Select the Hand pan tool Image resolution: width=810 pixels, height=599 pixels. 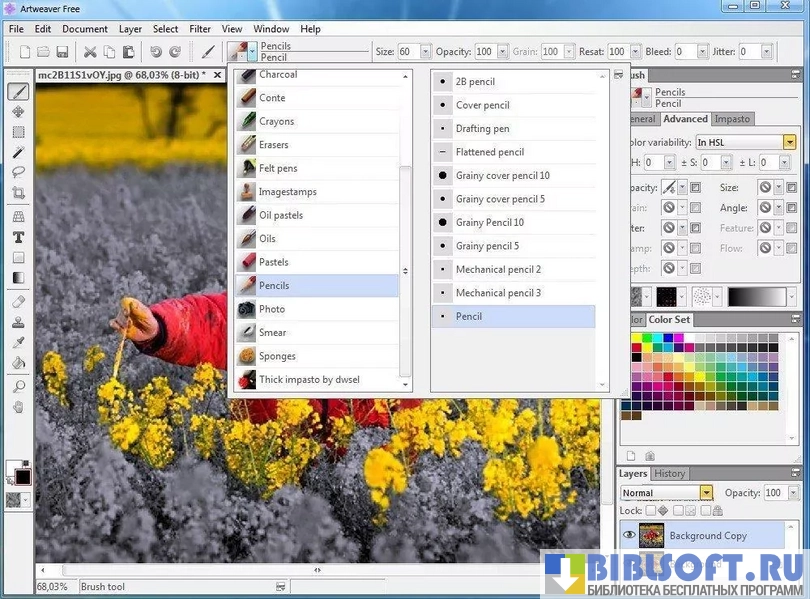point(18,407)
